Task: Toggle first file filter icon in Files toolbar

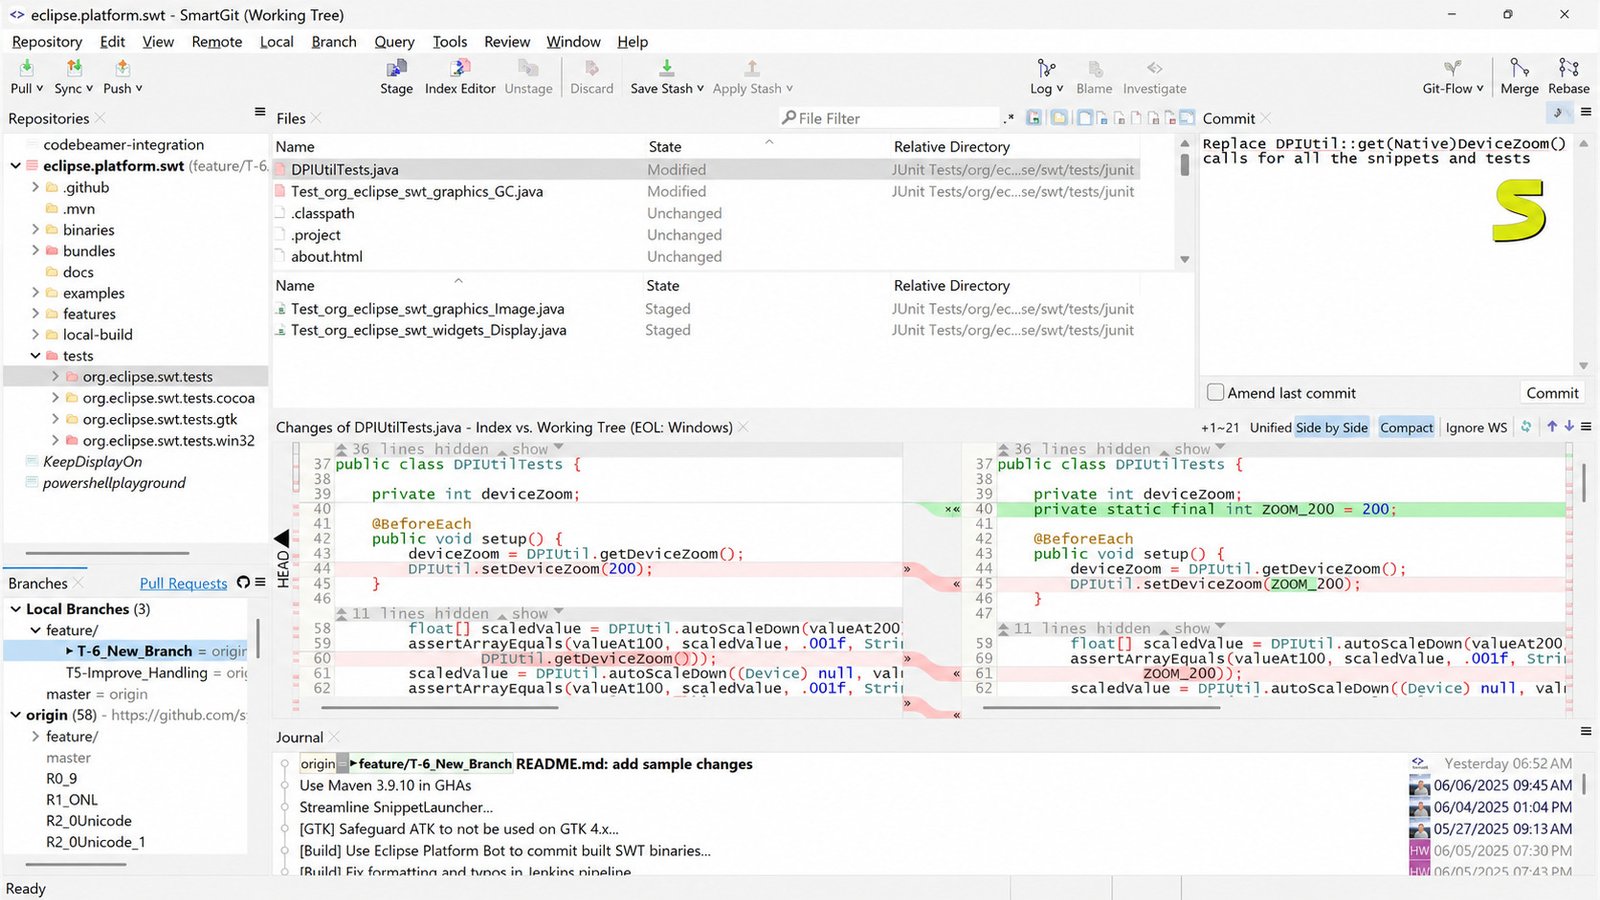Action: click(1034, 118)
